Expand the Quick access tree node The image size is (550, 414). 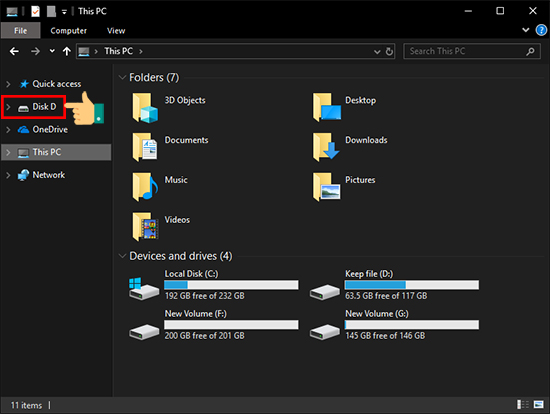[x=8, y=84]
